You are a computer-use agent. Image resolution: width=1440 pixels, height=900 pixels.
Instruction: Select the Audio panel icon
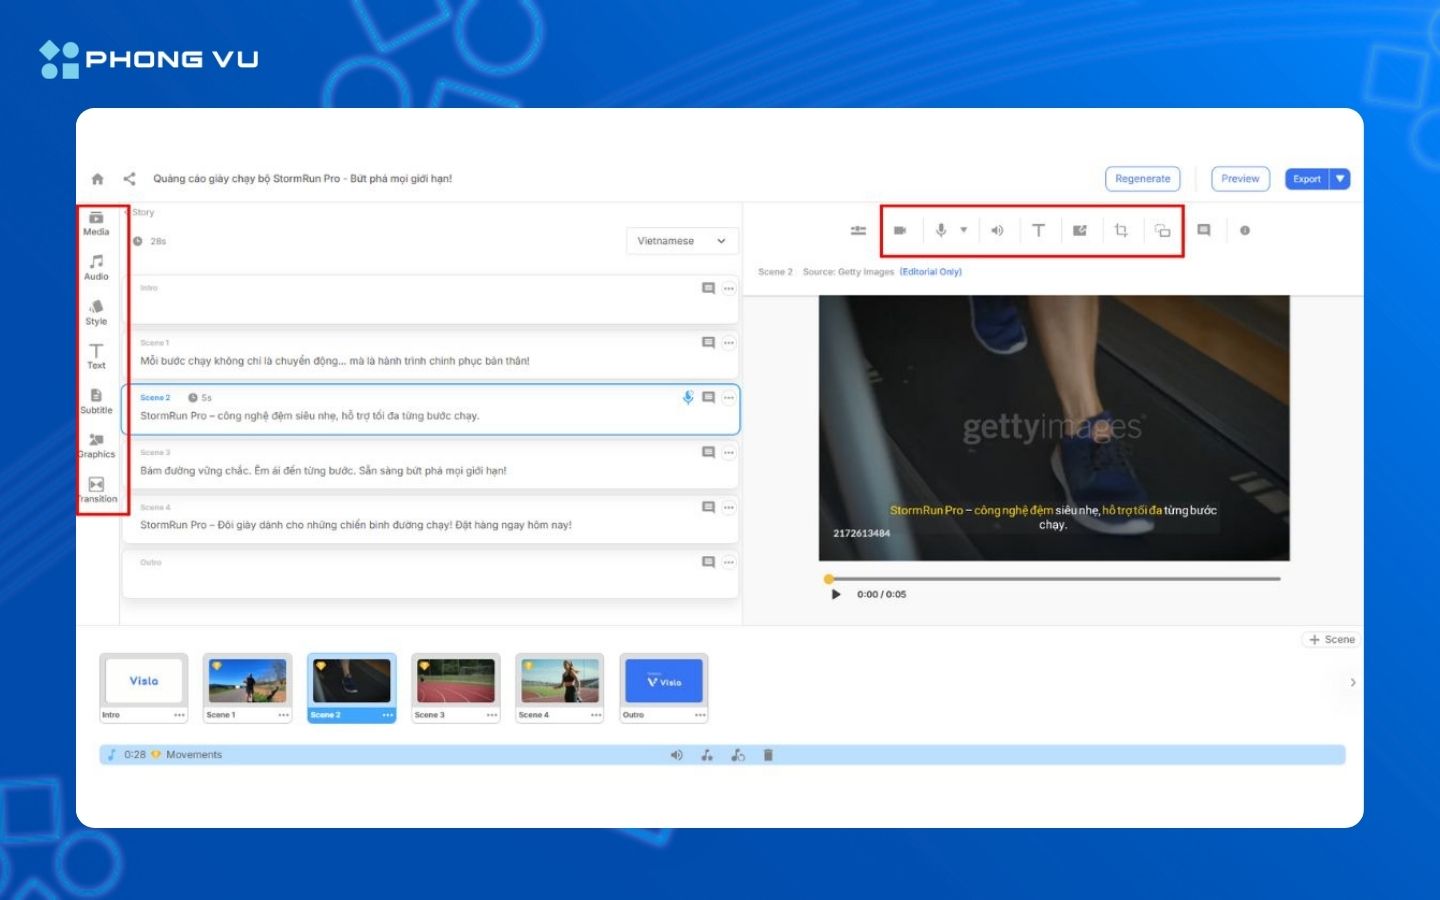click(96, 265)
